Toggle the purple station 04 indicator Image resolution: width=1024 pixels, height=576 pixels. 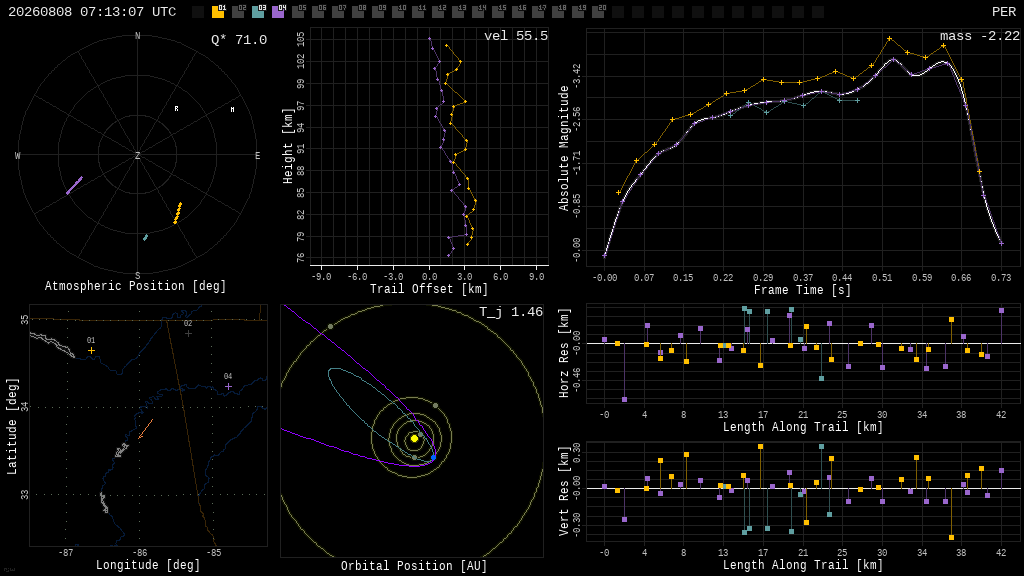[x=278, y=12]
